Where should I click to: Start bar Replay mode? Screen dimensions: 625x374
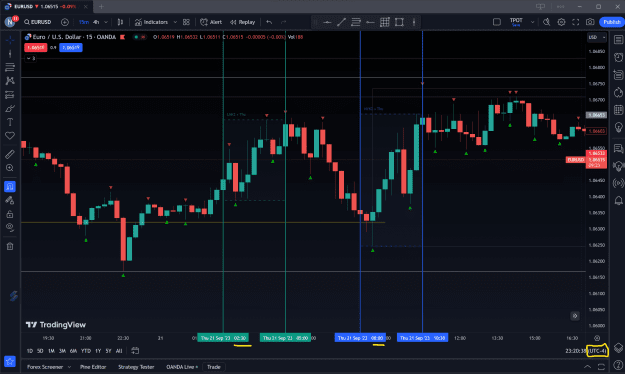(x=242, y=22)
